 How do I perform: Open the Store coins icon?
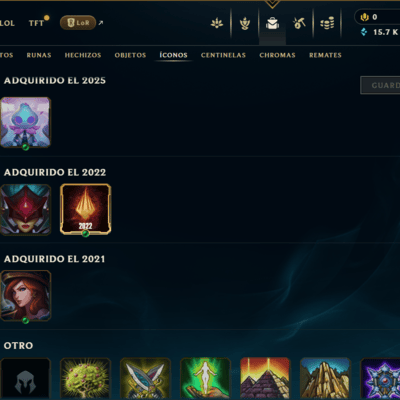(327, 24)
